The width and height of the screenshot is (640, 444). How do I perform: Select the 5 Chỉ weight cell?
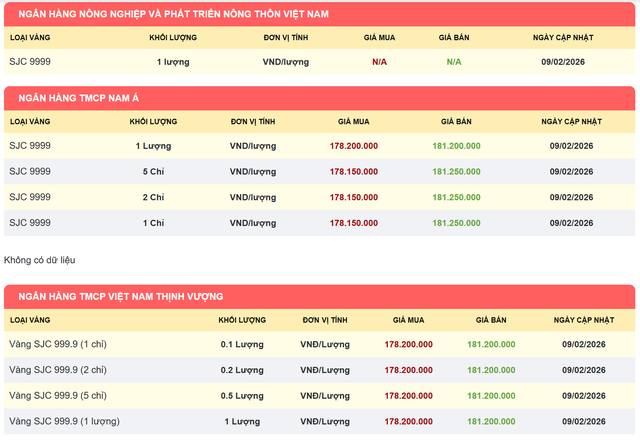click(153, 172)
